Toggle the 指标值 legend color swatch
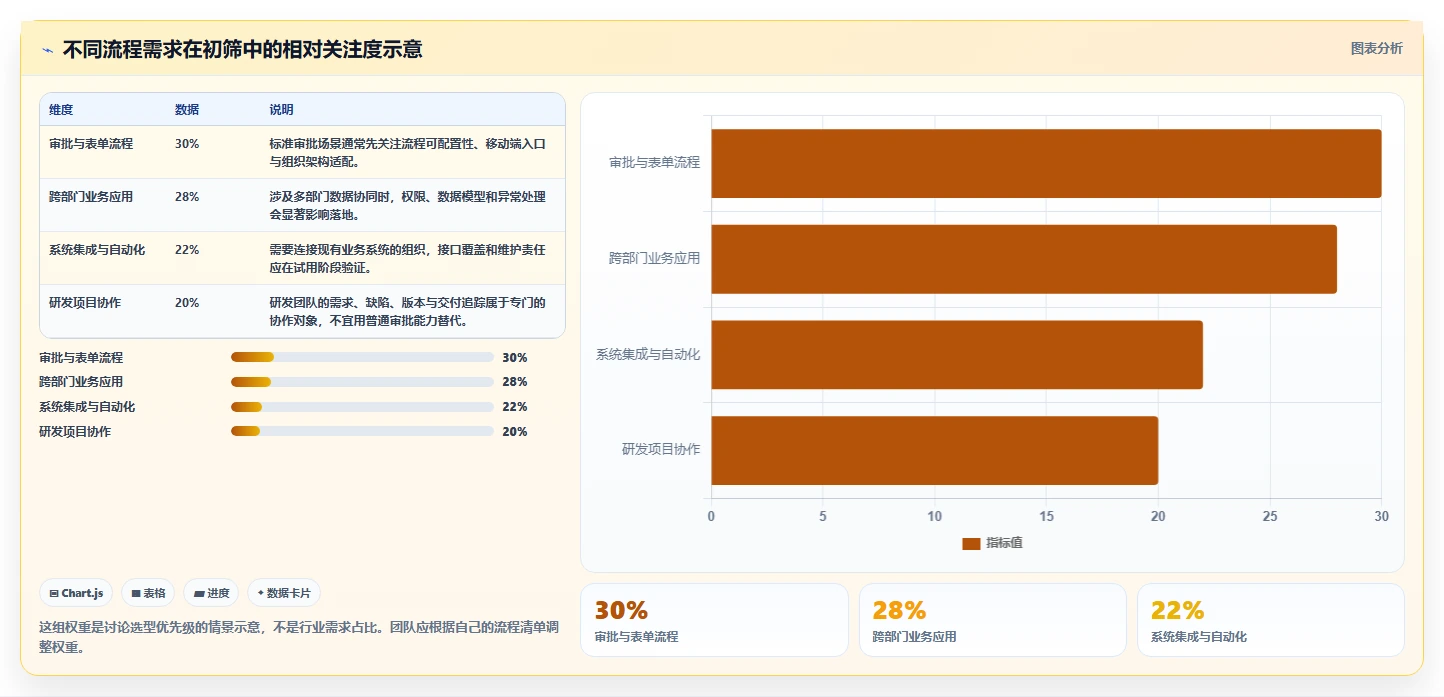Screen dimensions: 1444x697 pos(971,543)
